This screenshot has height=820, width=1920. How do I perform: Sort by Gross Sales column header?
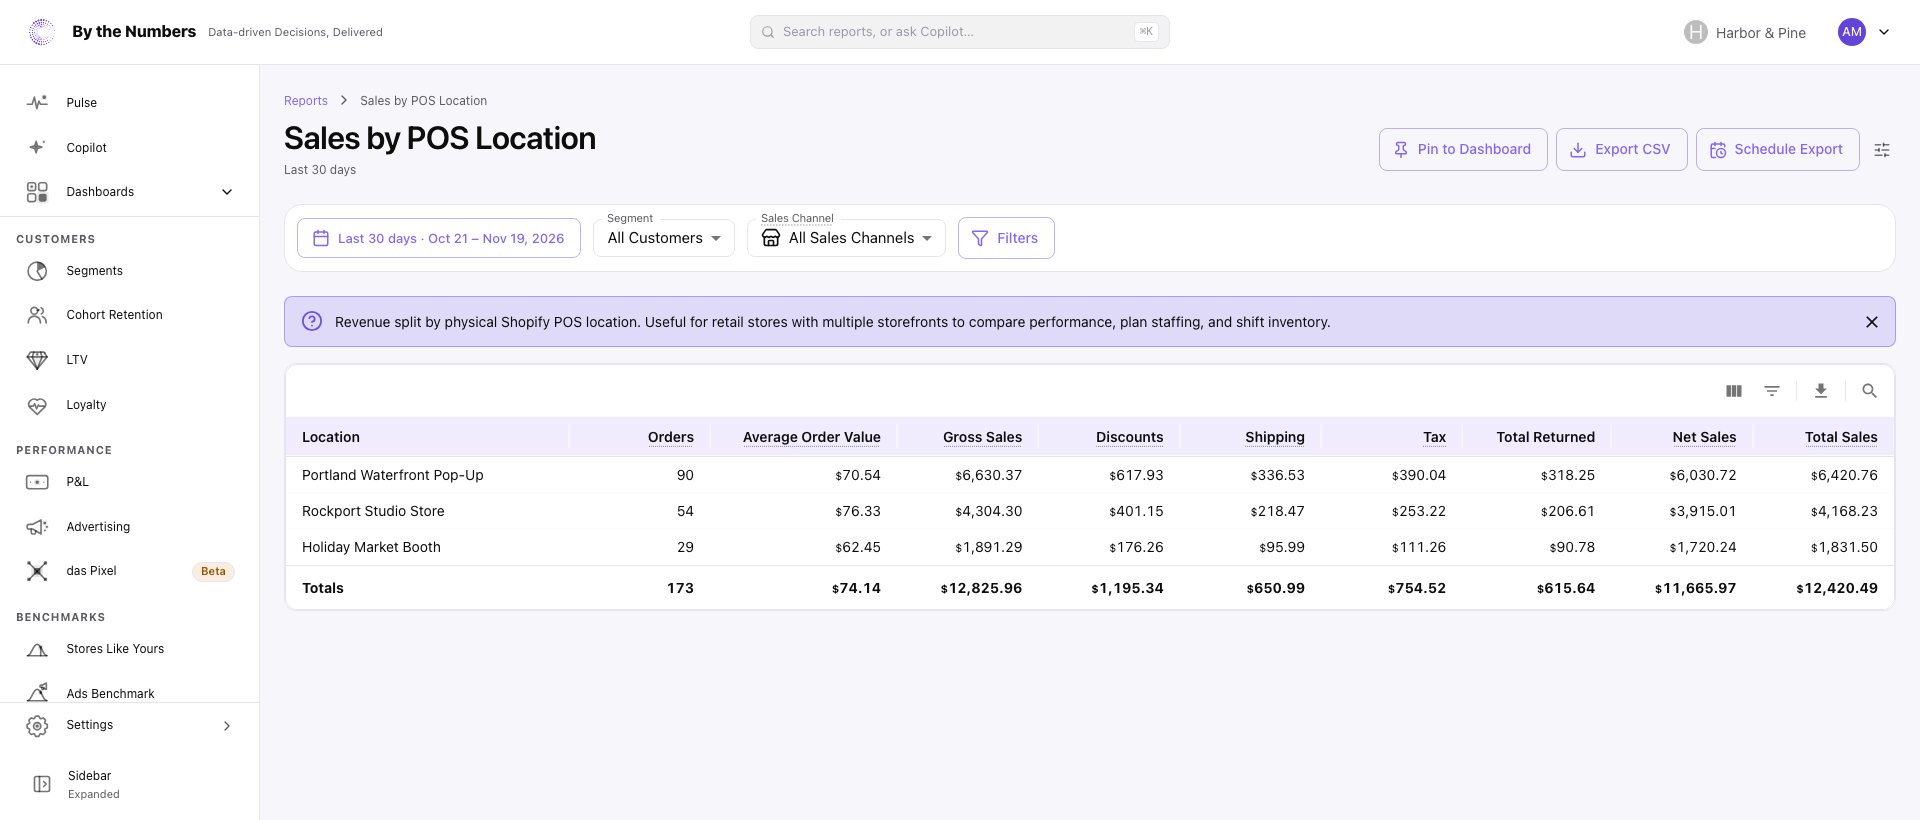982,437
